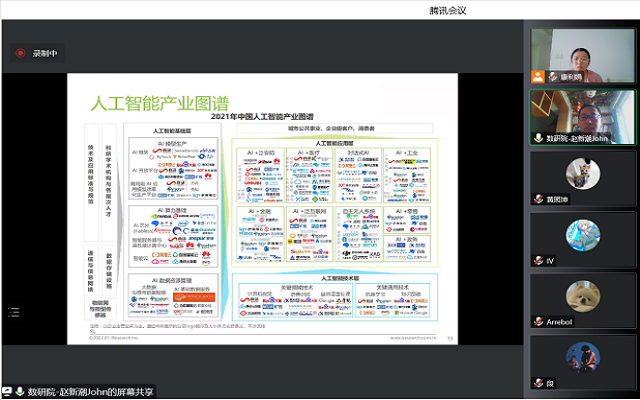Click the 对话式AI box title
Image resolution: width=640 pixels, height=400 pixels.
click(358, 153)
